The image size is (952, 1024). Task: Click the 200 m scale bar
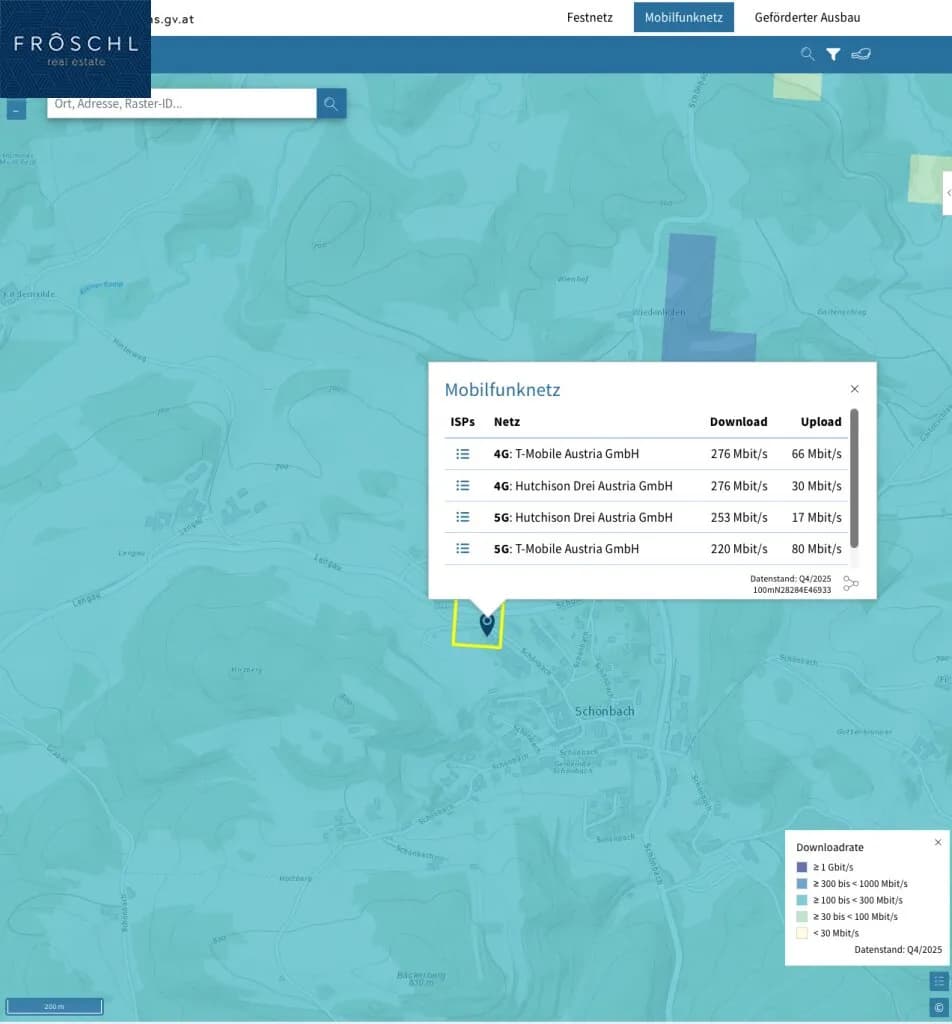(54, 1006)
